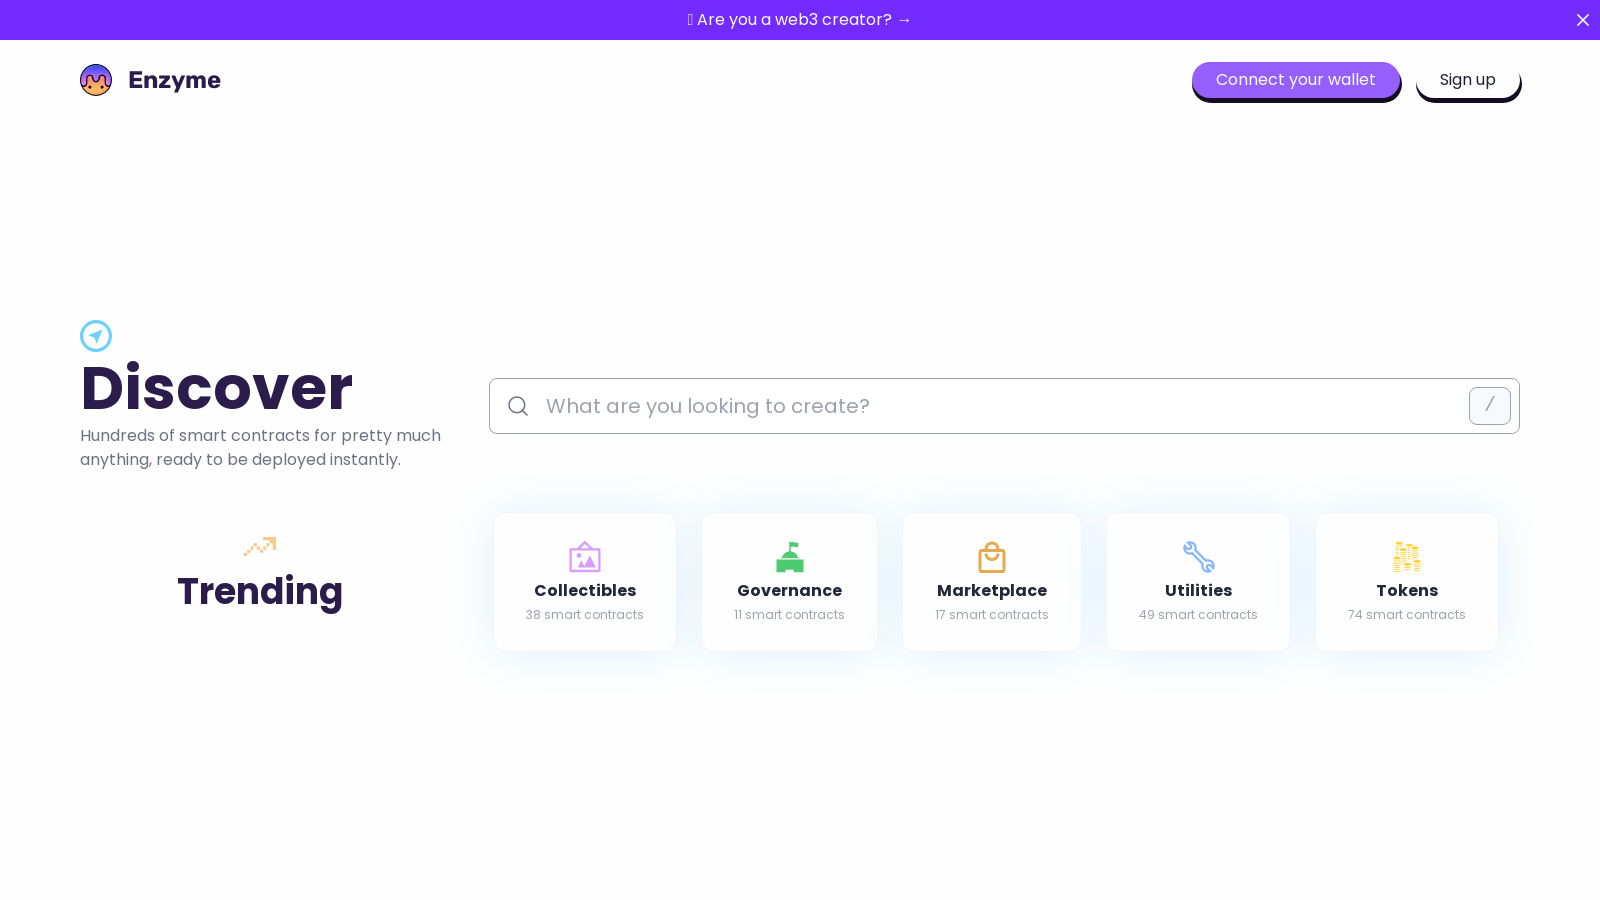Click the Sign up button
This screenshot has width=1600, height=900.
(x=1467, y=80)
